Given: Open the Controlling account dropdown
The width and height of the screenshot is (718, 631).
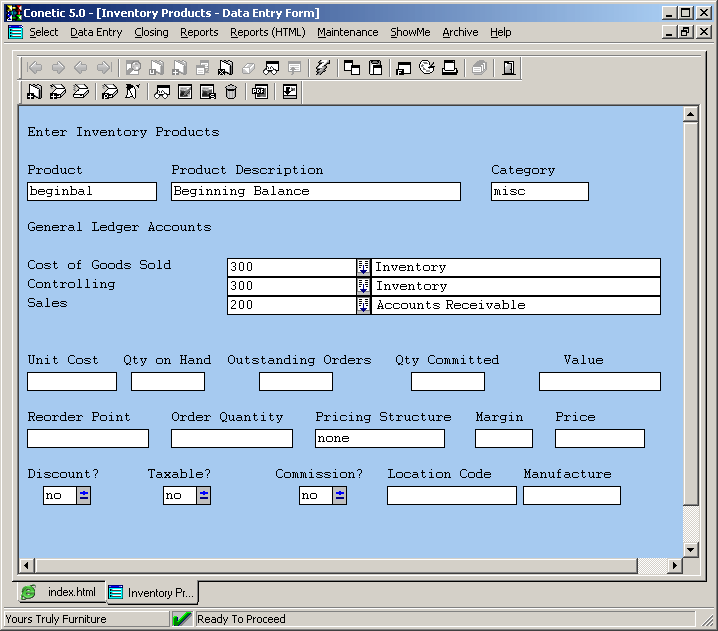Looking at the screenshot, I should point(363,286).
